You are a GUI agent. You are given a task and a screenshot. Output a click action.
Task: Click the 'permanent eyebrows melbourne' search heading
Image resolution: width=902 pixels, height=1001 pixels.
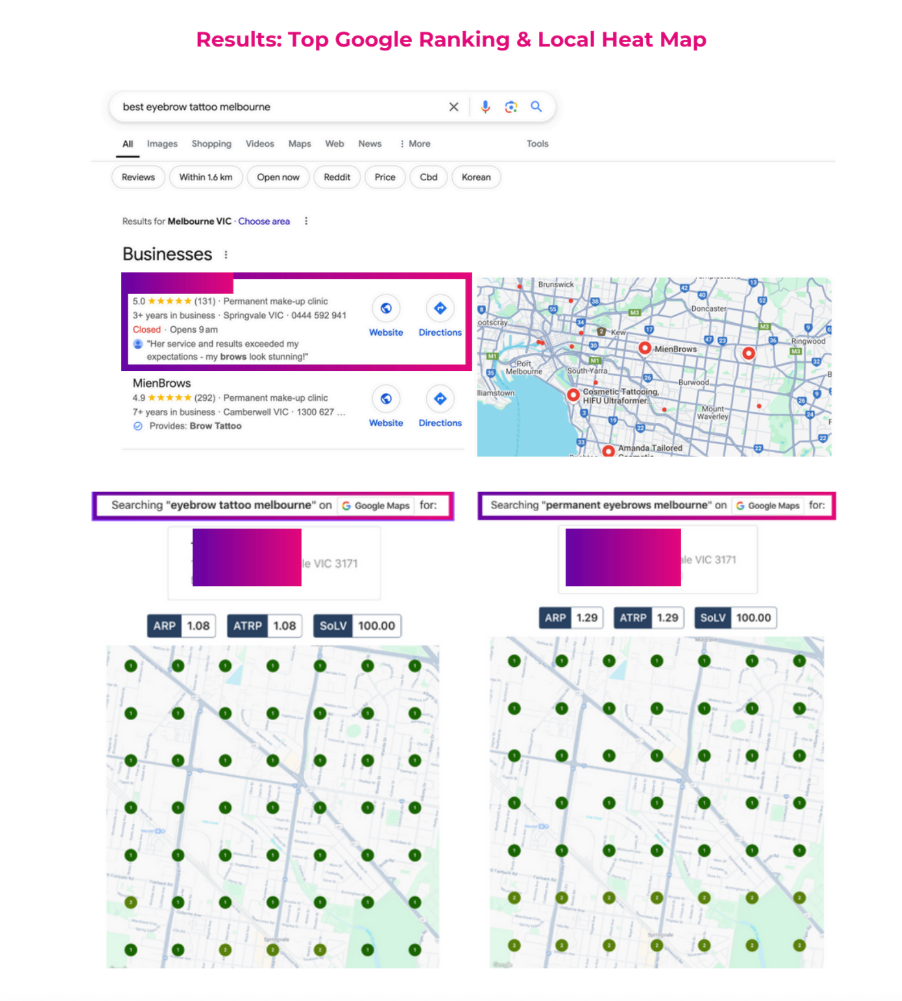tap(656, 506)
